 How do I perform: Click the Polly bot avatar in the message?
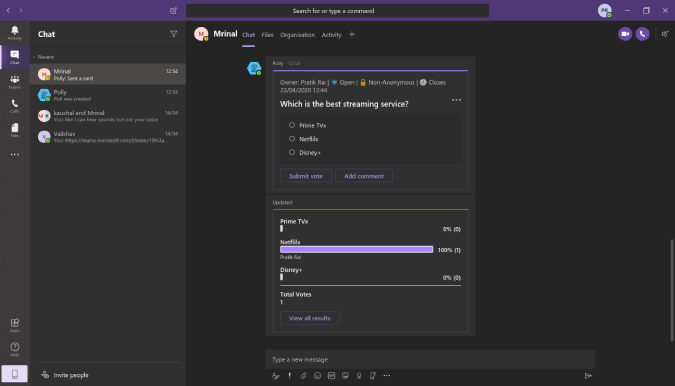coord(254,68)
